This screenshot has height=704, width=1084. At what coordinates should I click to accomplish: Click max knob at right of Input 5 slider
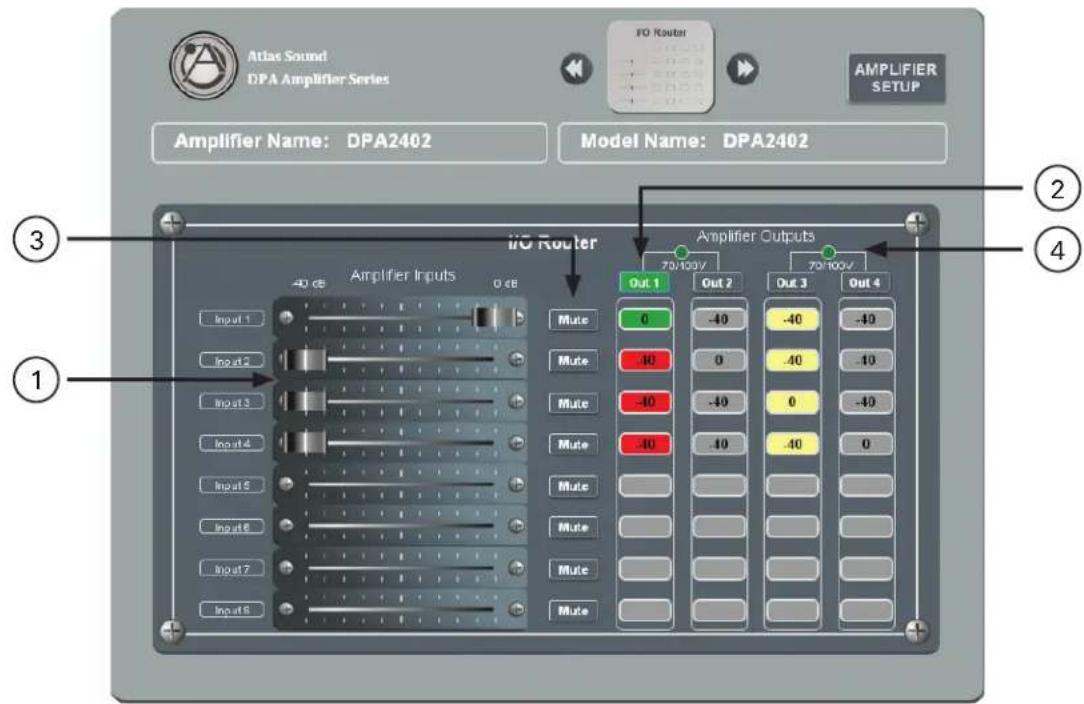pyautogui.click(x=516, y=484)
